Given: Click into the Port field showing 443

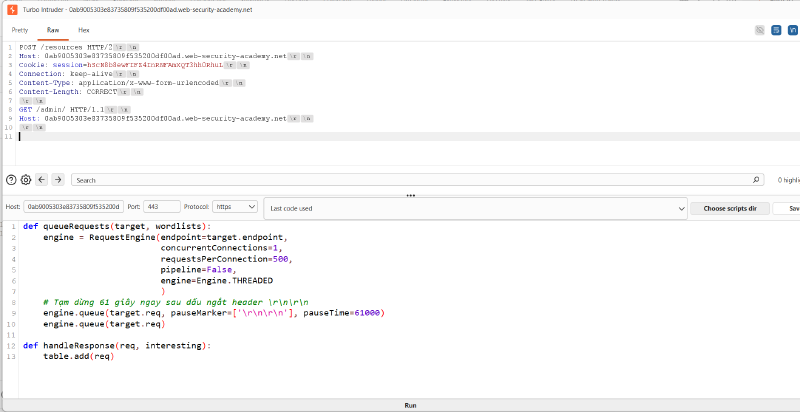Looking at the screenshot, I should (162, 207).
